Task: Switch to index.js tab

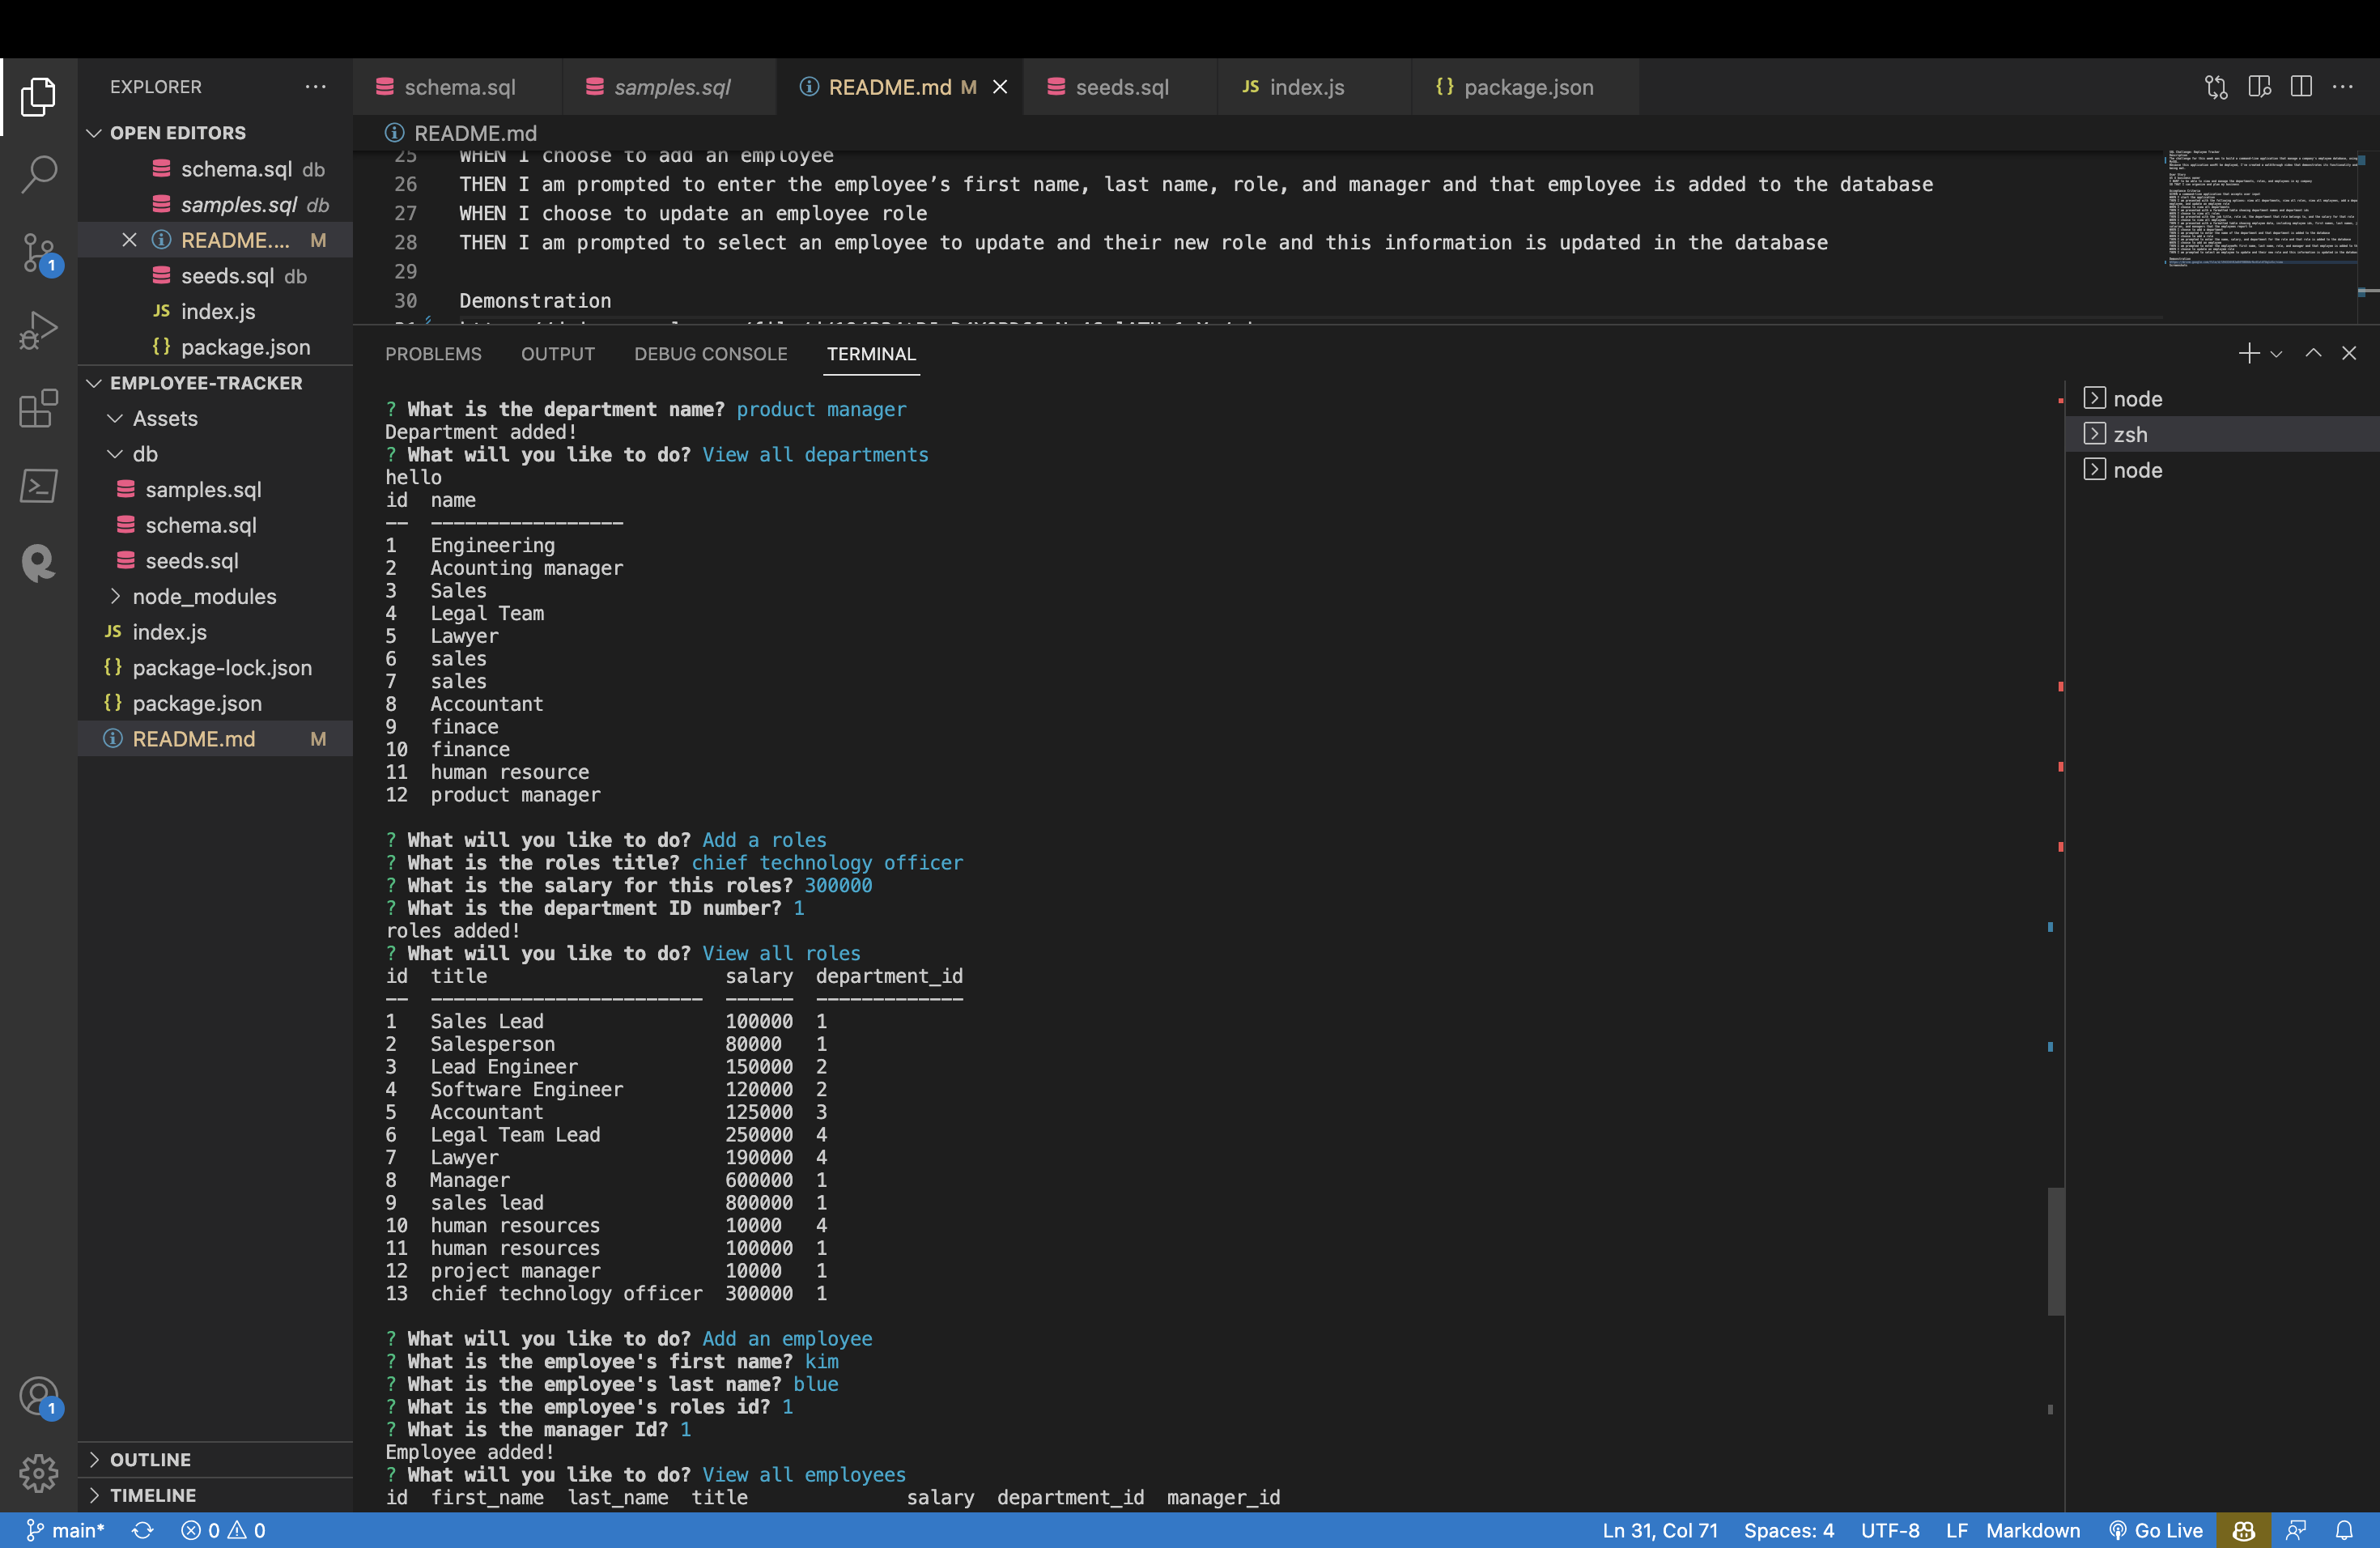Action: 1314,87
